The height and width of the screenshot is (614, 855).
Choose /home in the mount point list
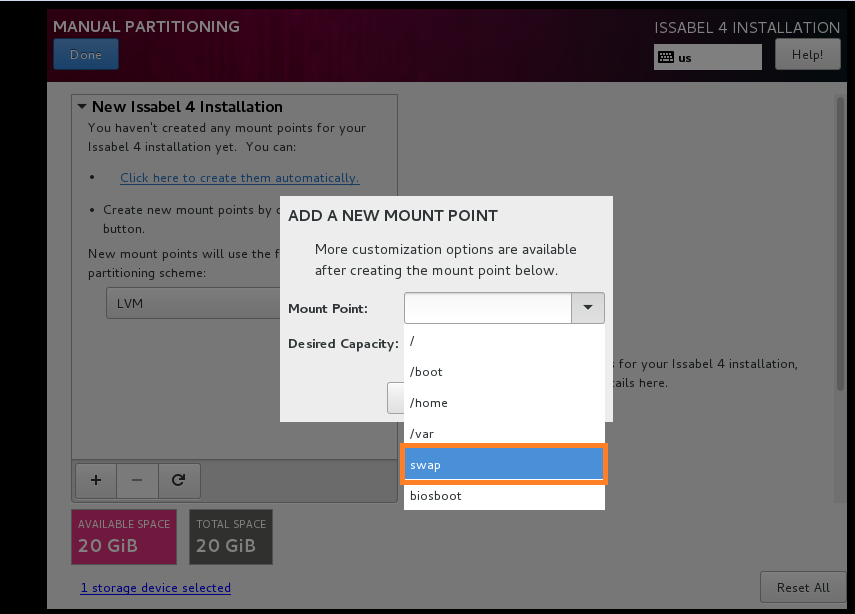[504, 403]
